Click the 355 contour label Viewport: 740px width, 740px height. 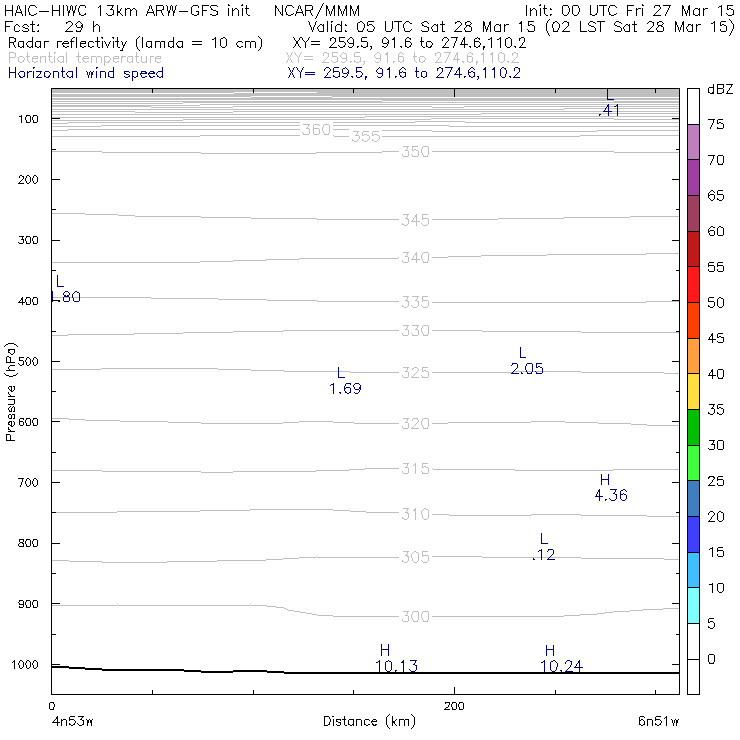tap(366, 136)
